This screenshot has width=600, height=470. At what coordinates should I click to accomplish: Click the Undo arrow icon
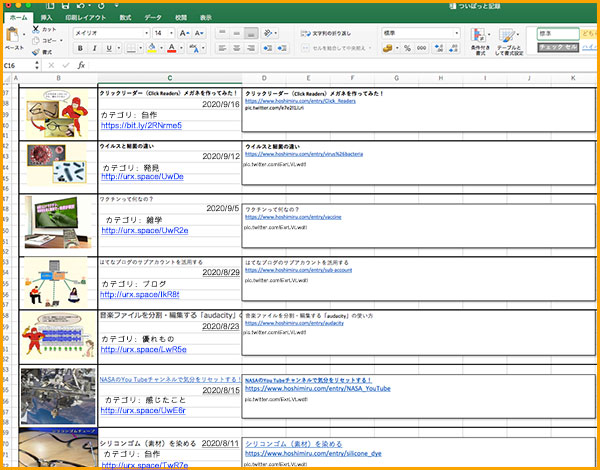coord(80,6)
